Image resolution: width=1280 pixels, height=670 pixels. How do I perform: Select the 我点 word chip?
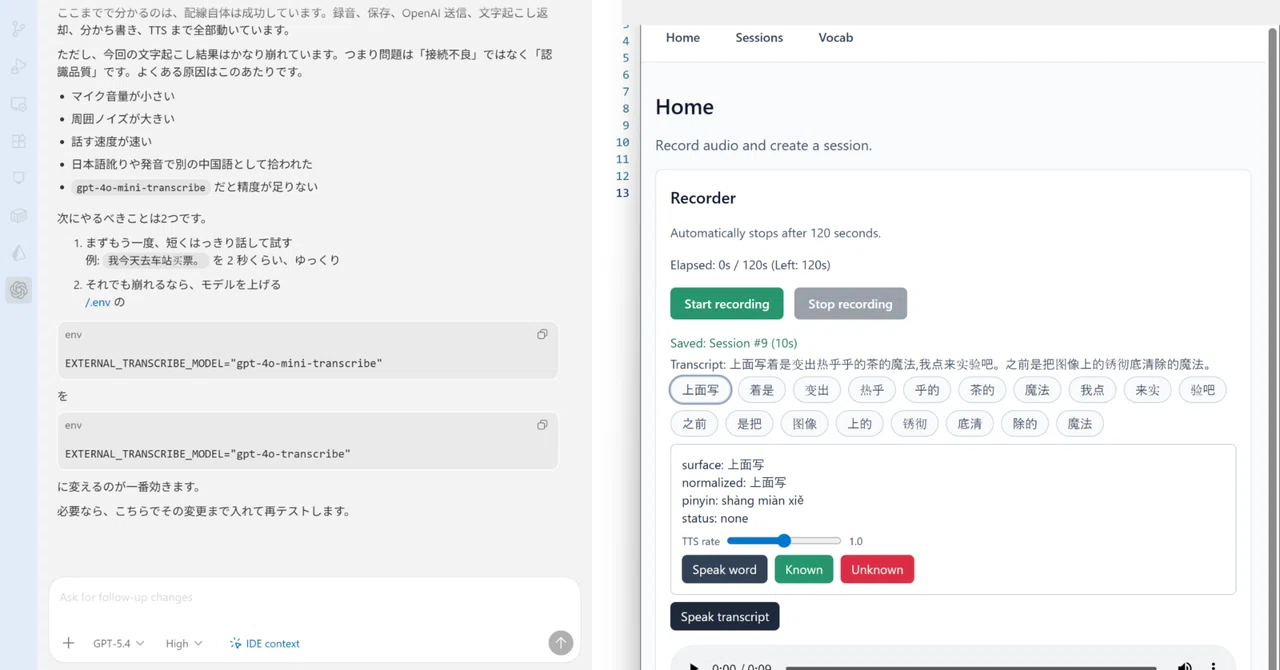click(x=1092, y=390)
